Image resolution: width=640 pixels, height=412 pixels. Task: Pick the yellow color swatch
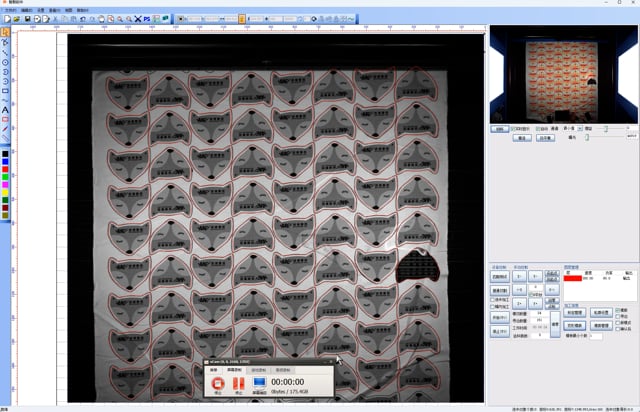(5, 192)
